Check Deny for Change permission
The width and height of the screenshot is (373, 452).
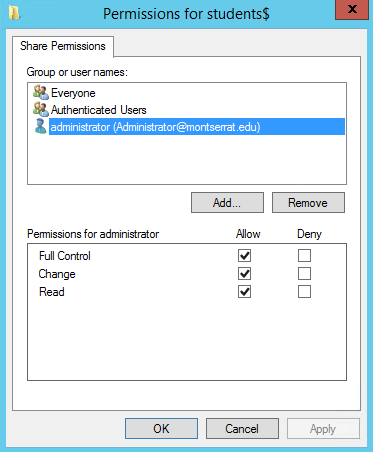point(304,274)
